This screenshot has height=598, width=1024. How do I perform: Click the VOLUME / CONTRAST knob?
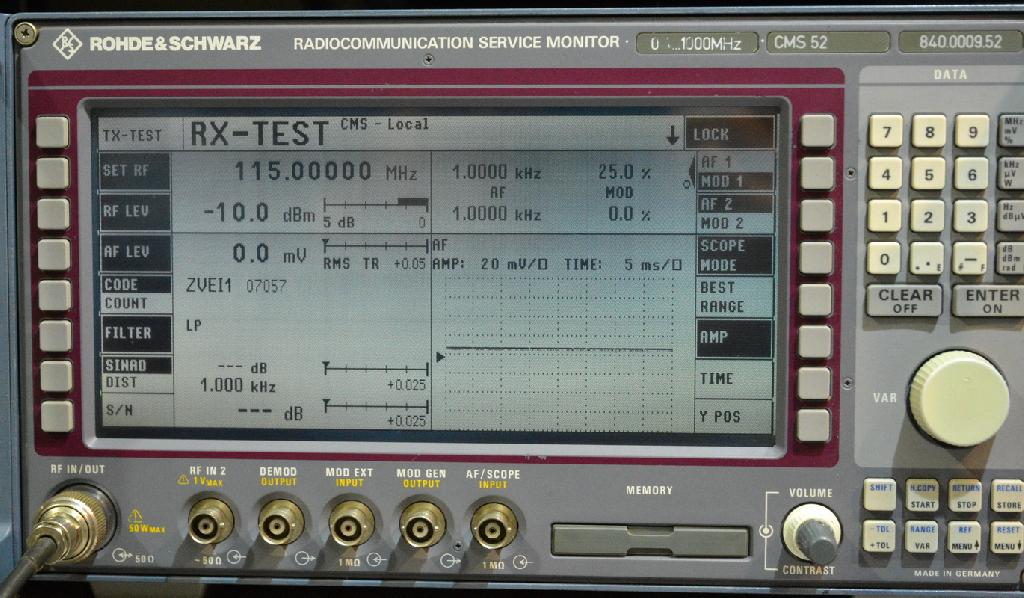(812, 534)
